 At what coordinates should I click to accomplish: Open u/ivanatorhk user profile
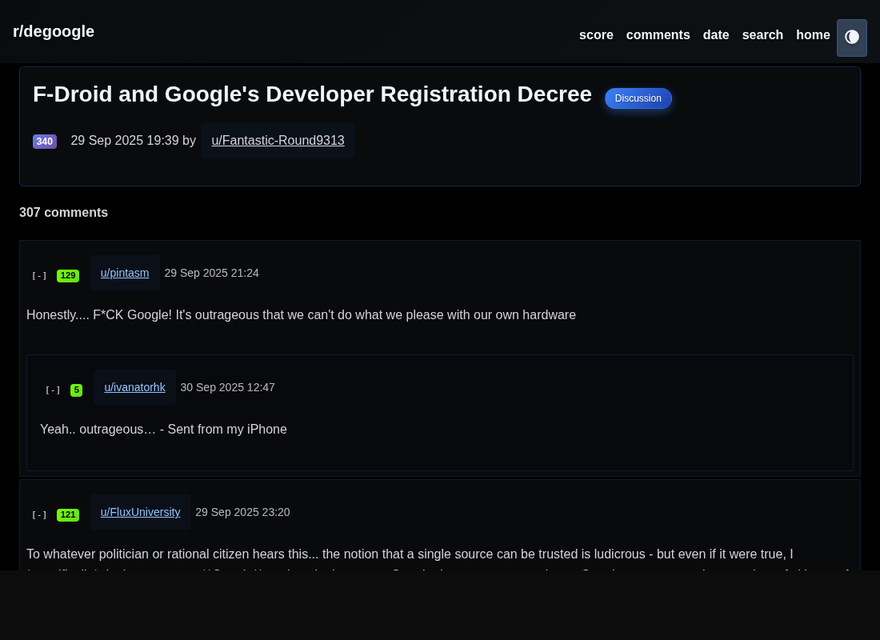click(135, 387)
